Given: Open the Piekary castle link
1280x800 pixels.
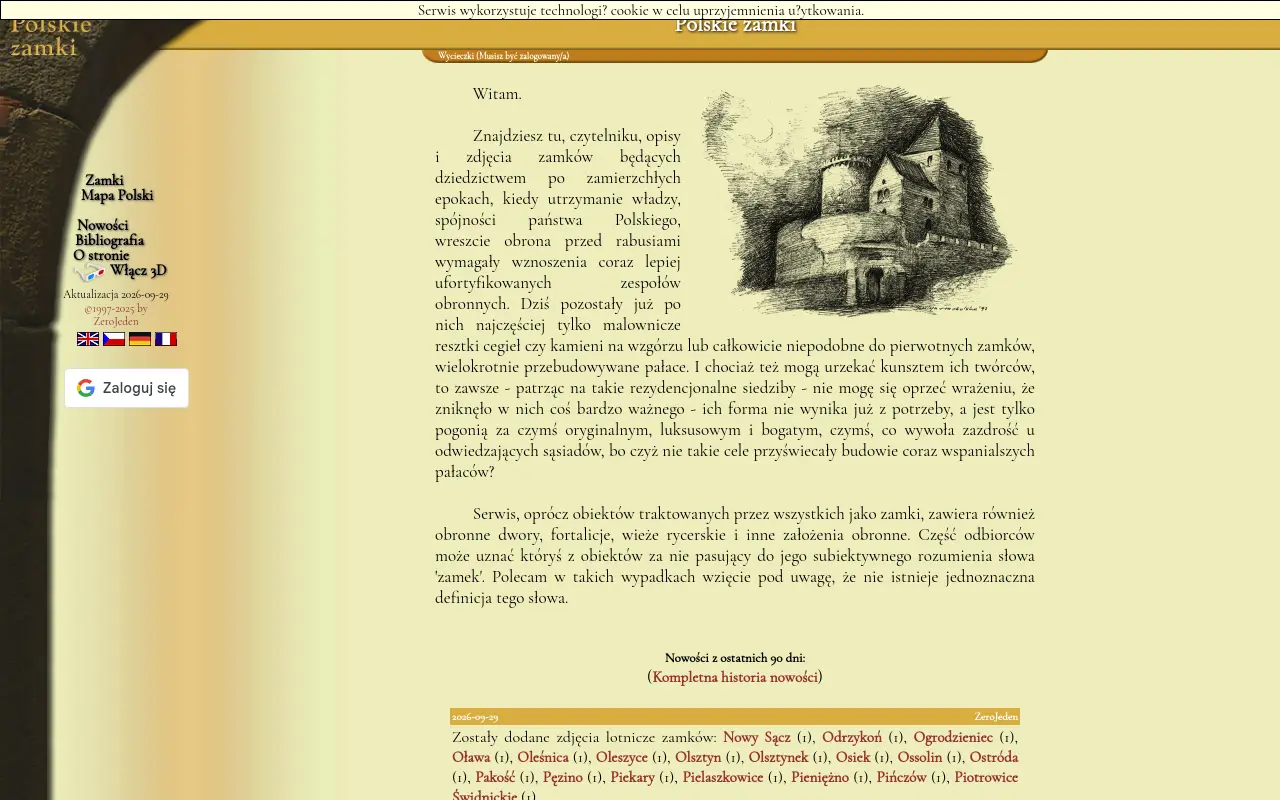Looking at the screenshot, I should click(x=633, y=777).
